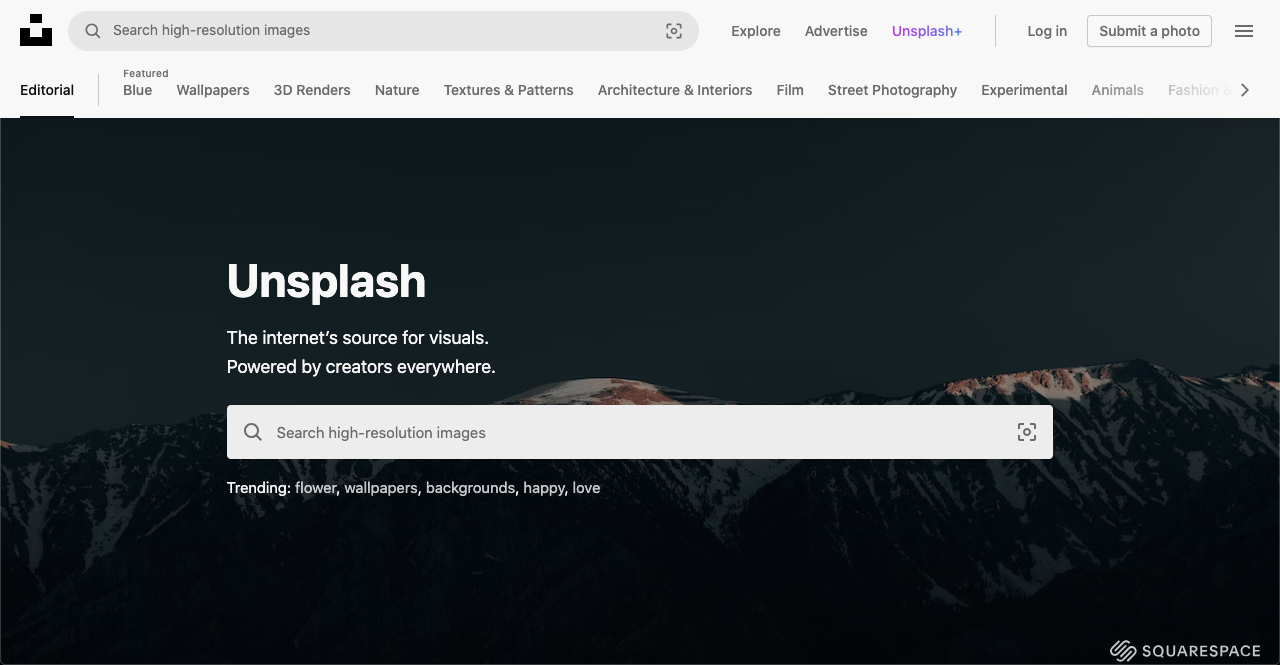Open the Textures & Patterns category
This screenshot has height=665, width=1280.
coord(509,90)
